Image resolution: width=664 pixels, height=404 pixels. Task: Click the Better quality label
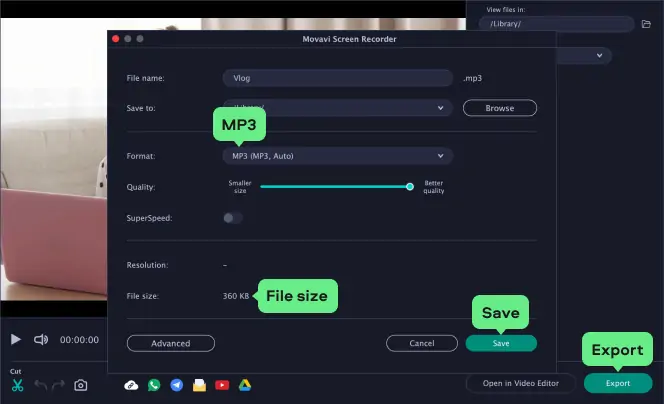tap(434, 187)
